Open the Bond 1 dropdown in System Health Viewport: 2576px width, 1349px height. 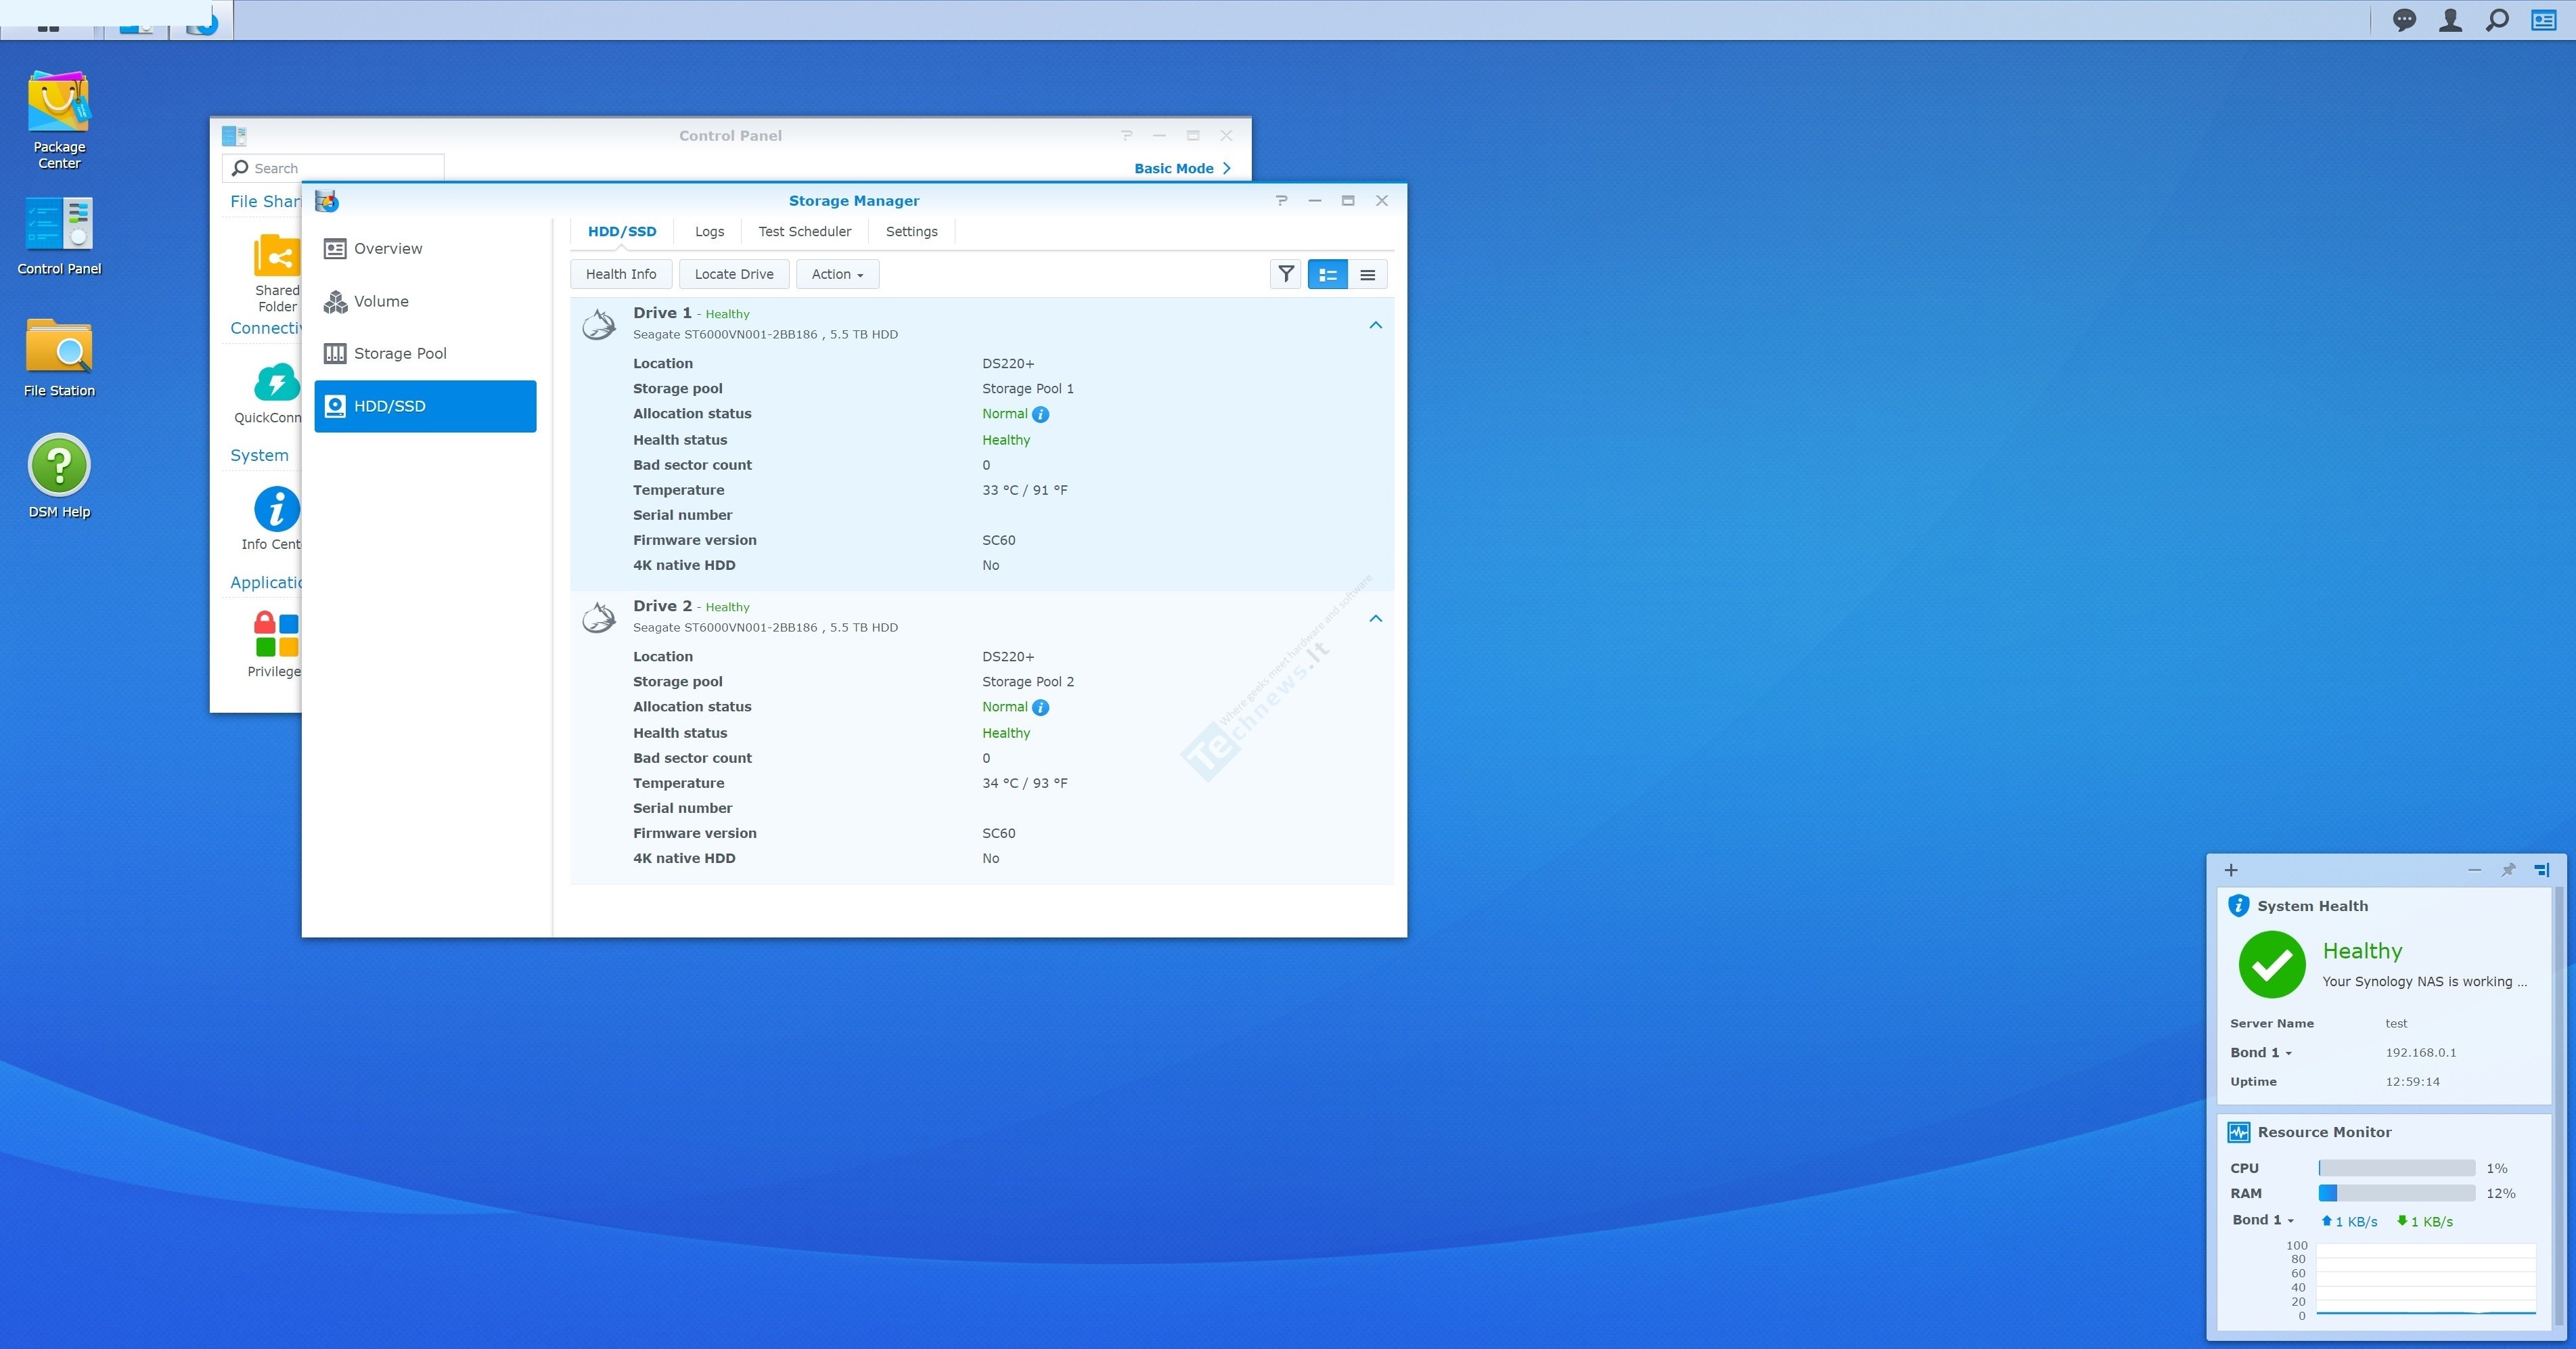point(2260,1053)
